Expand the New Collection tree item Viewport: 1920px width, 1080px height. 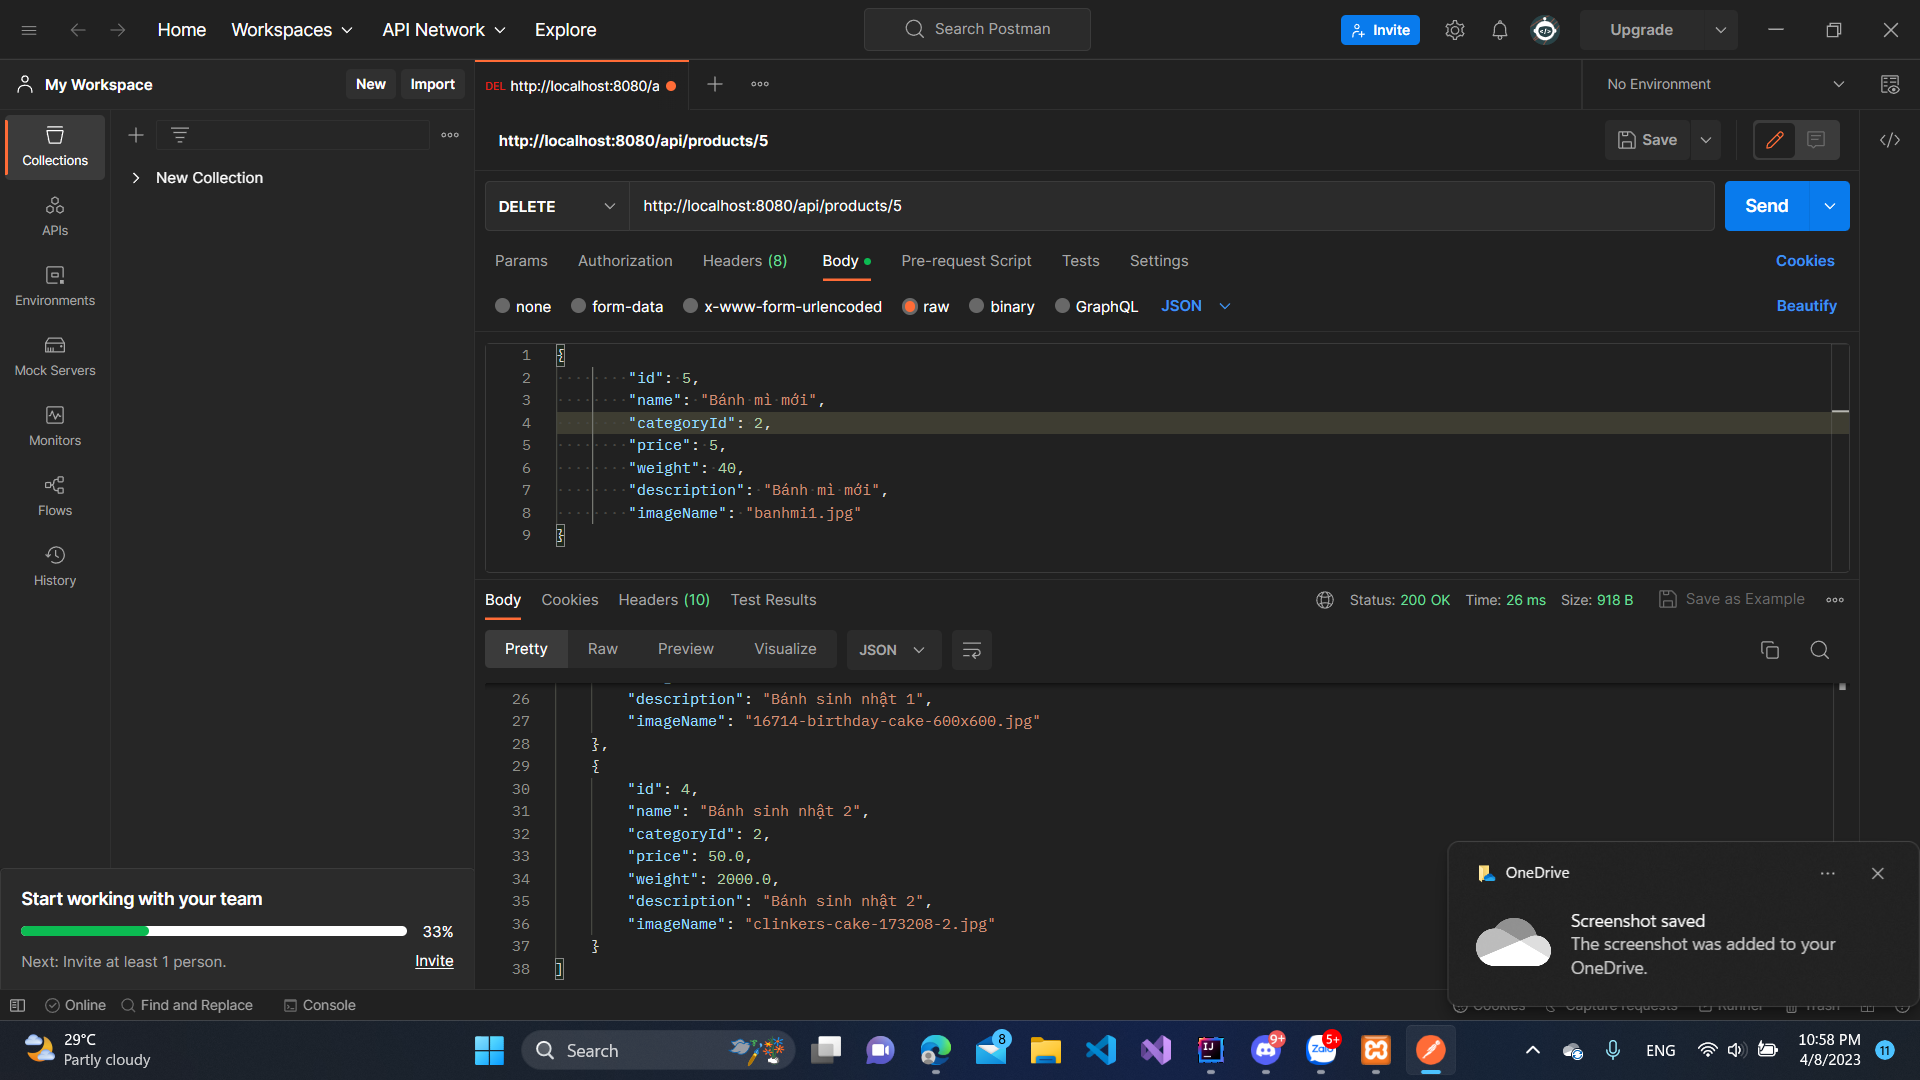pos(136,177)
